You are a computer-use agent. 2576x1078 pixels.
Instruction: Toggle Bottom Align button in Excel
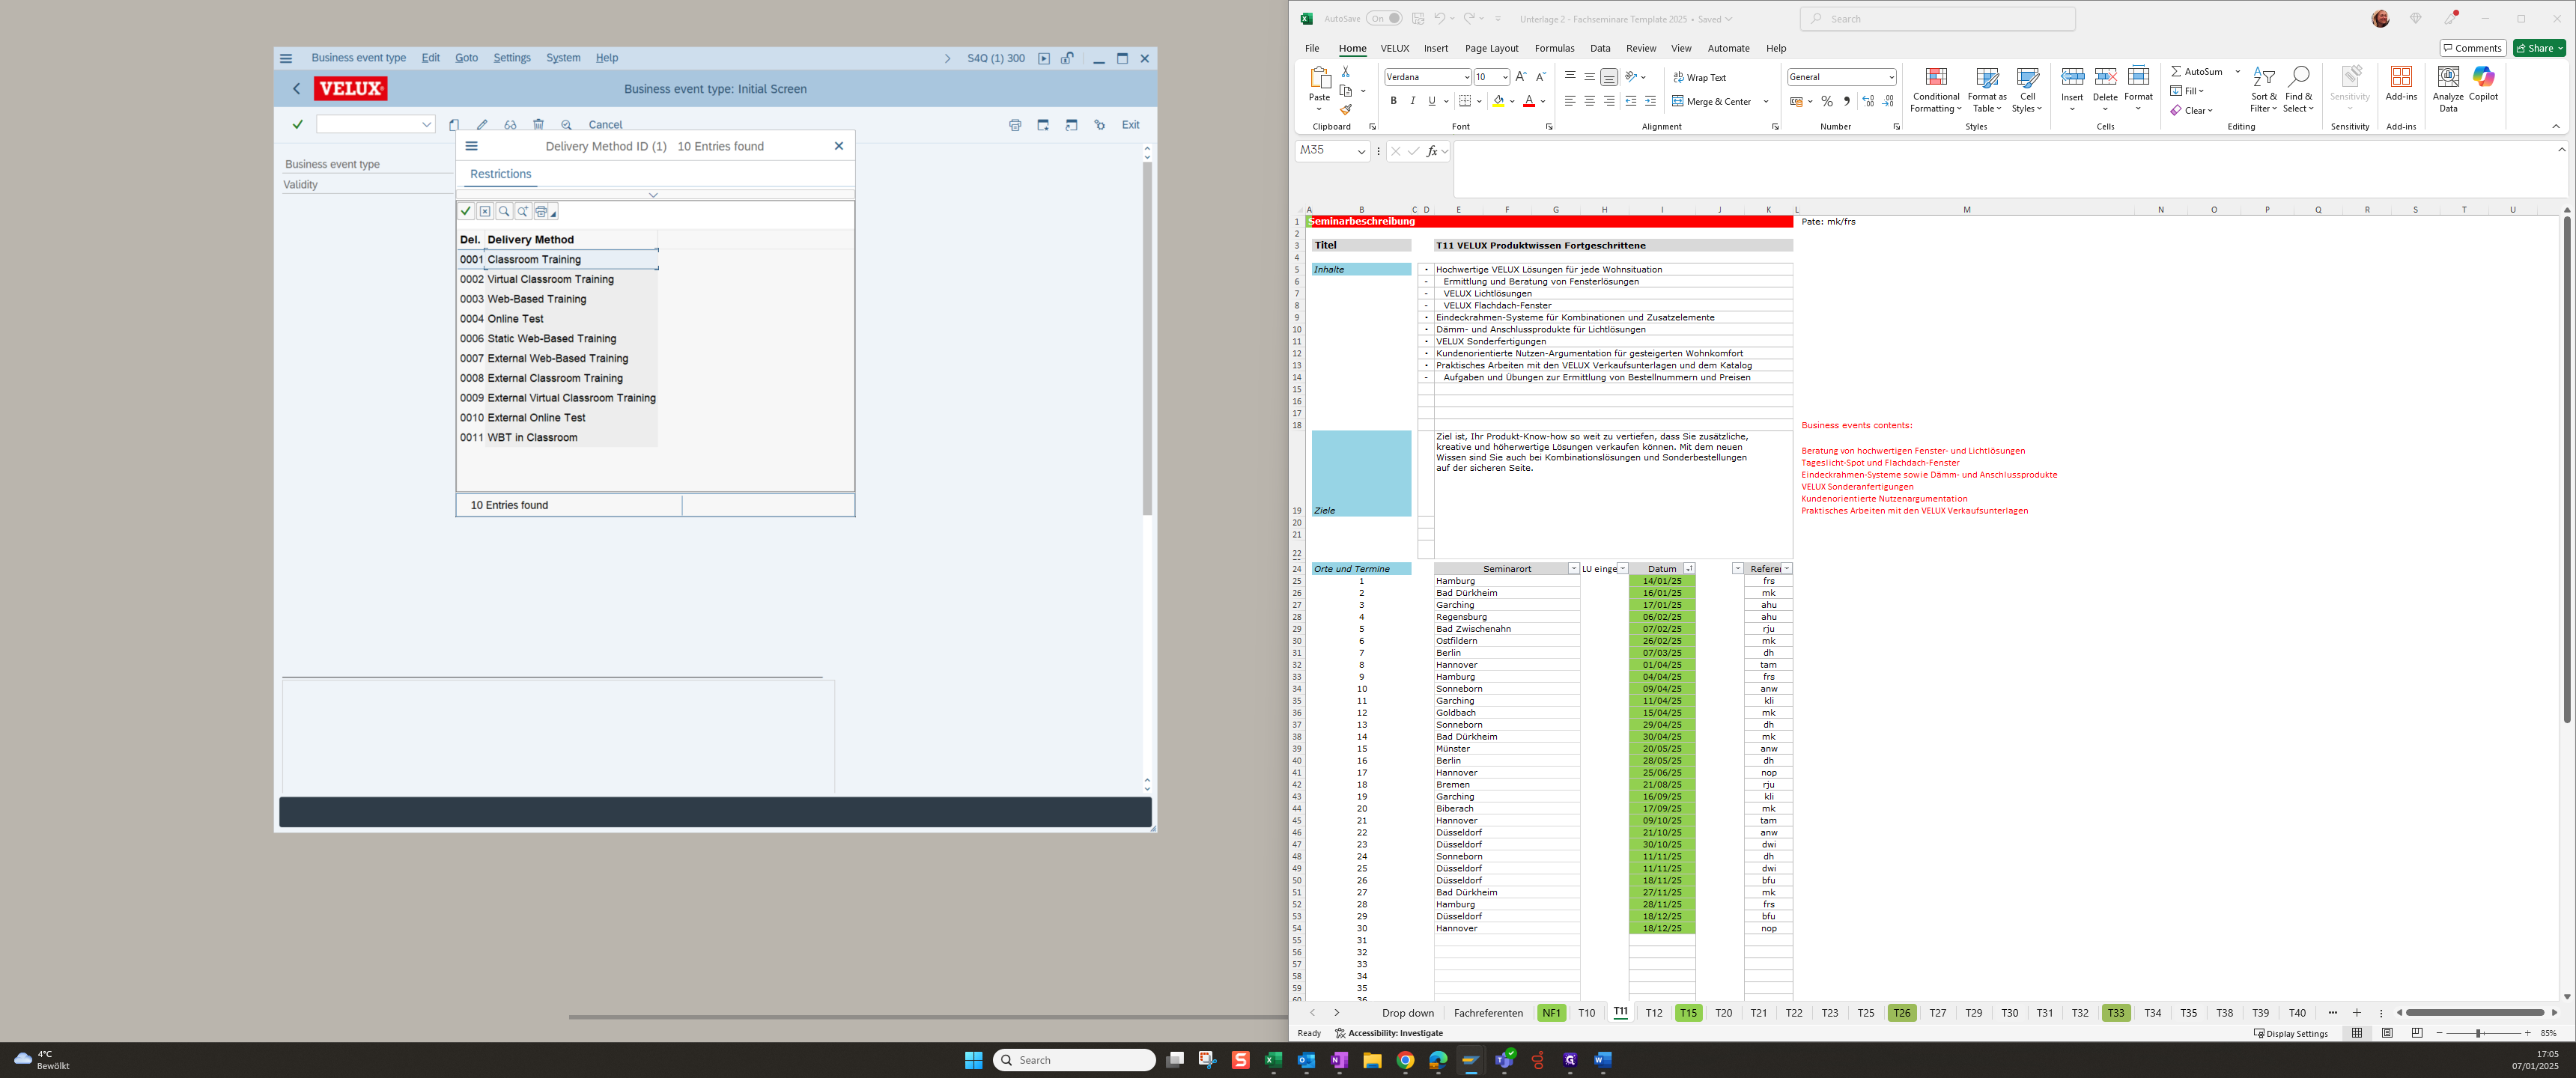1608,77
